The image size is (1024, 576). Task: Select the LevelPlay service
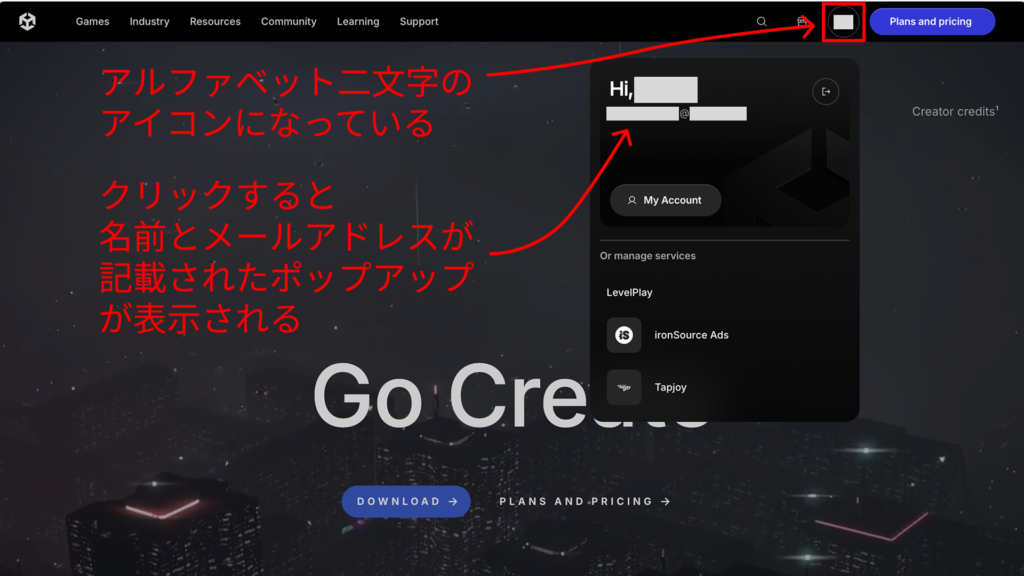tap(629, 293)
